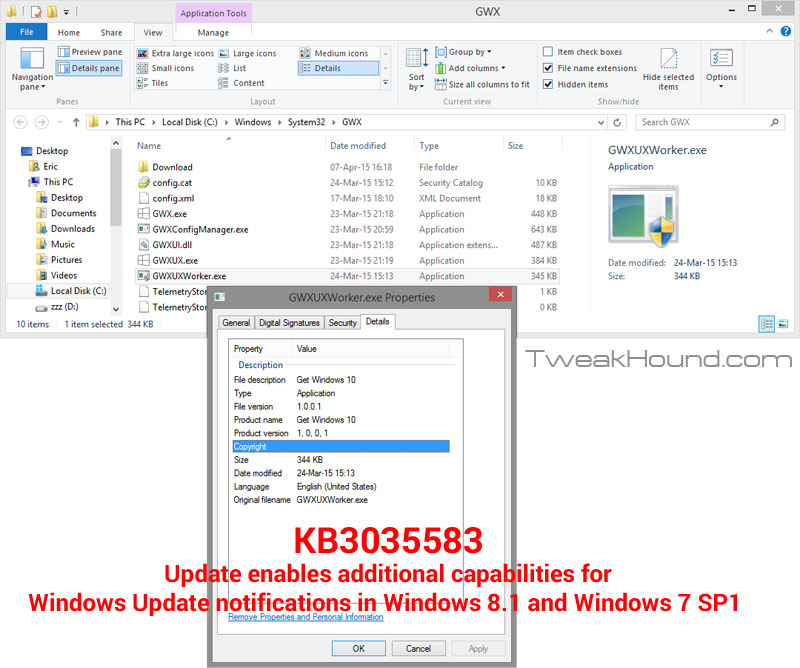Open Add columns dropdown

(x=470, y=68)
